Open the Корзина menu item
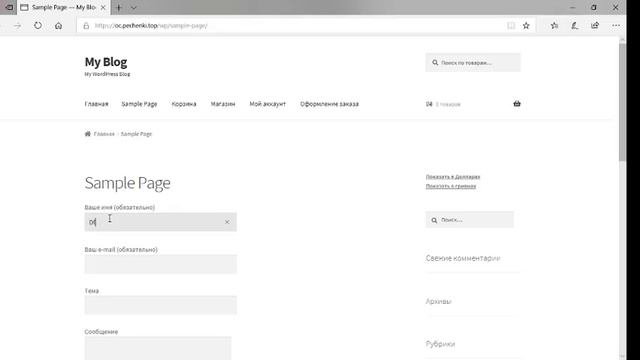640x360 pixels. pyautogui.click(x=184, y=104)
